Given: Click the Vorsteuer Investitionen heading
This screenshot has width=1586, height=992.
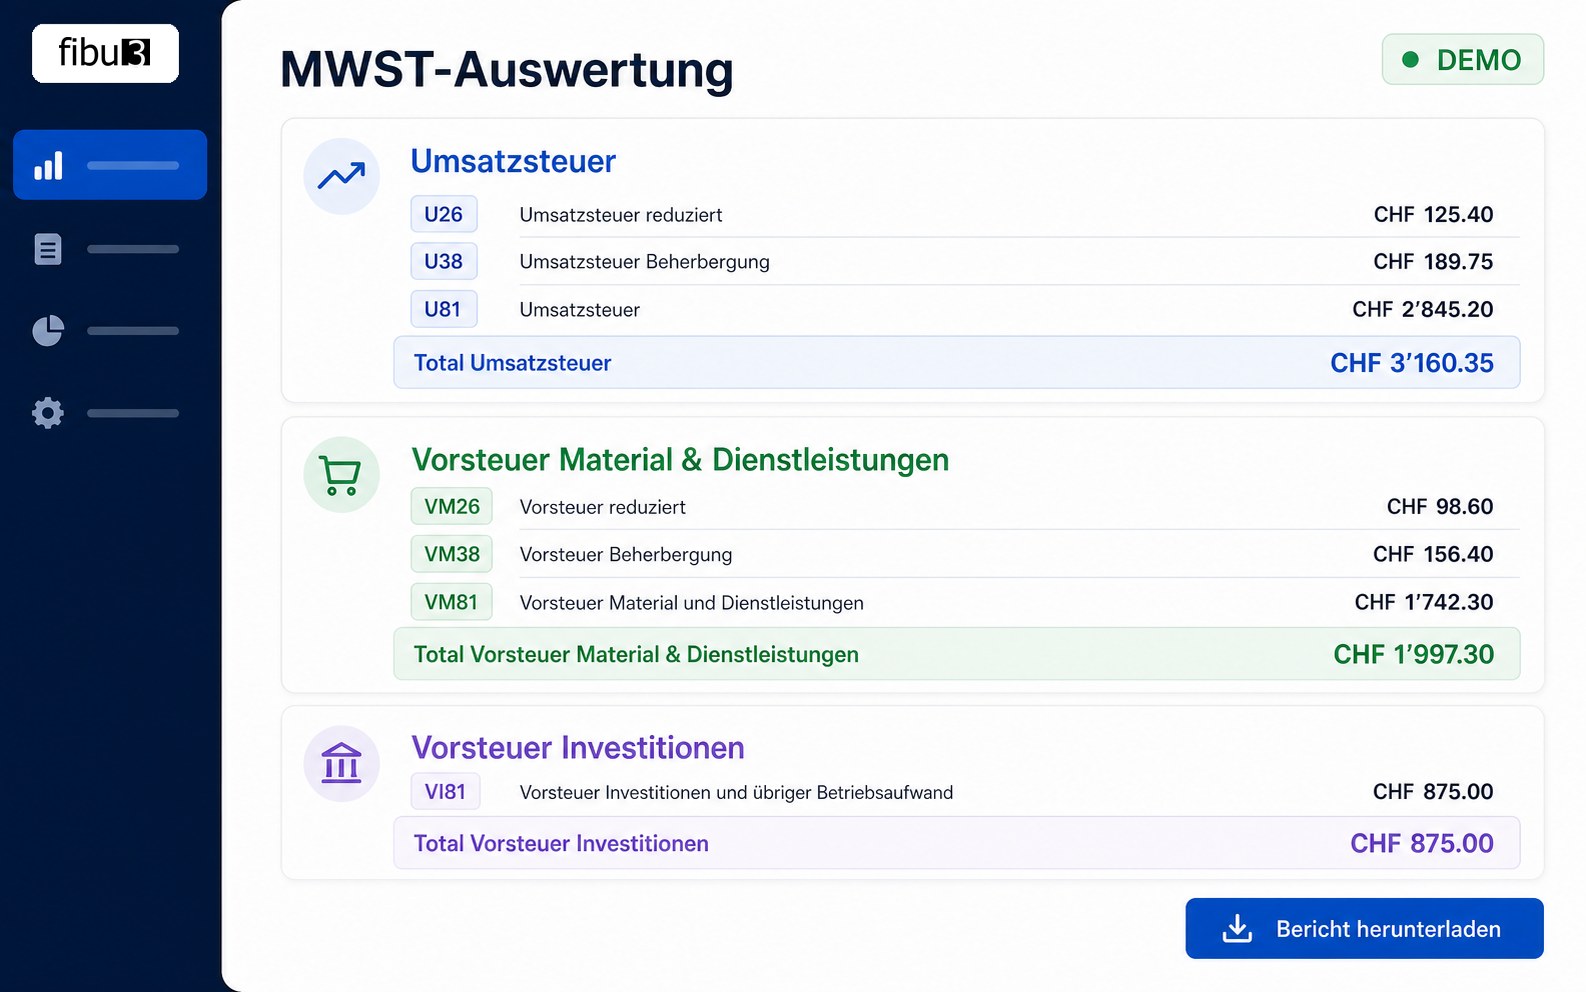Looking at the screenshot, I should 578,748.
